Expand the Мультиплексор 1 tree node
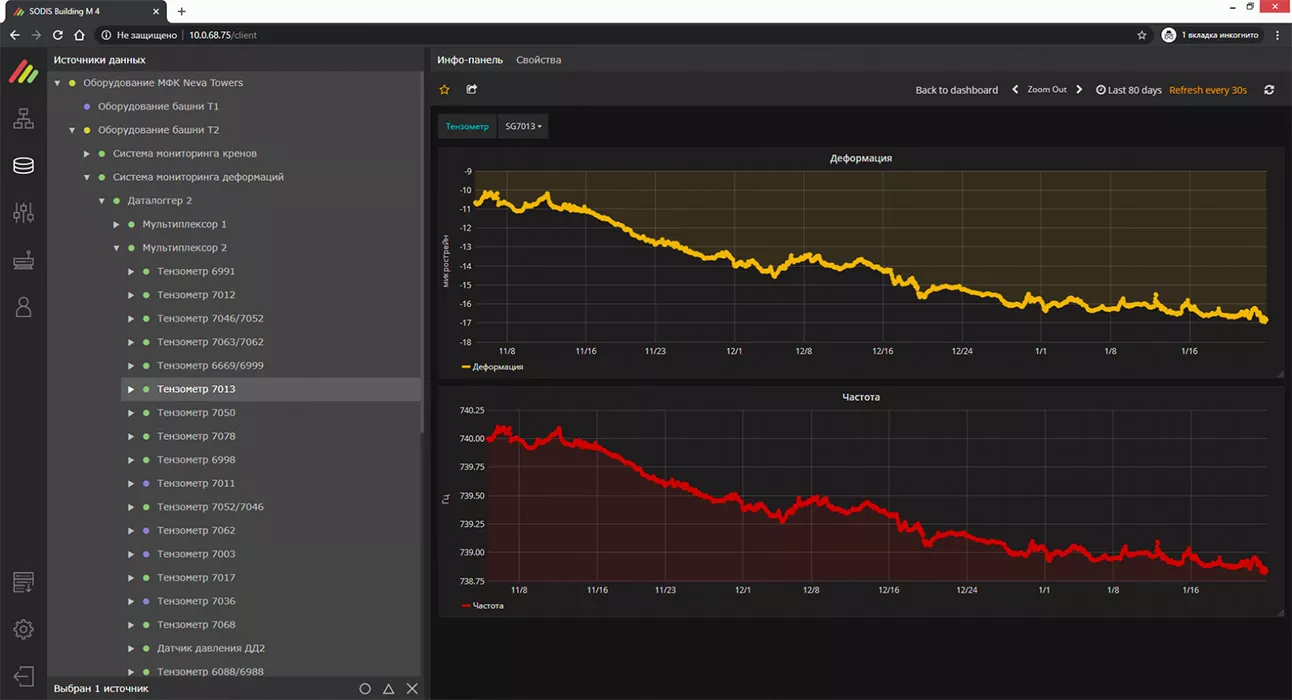The width and height of the screenshot is (1292, 700). (x=117, y=224)
